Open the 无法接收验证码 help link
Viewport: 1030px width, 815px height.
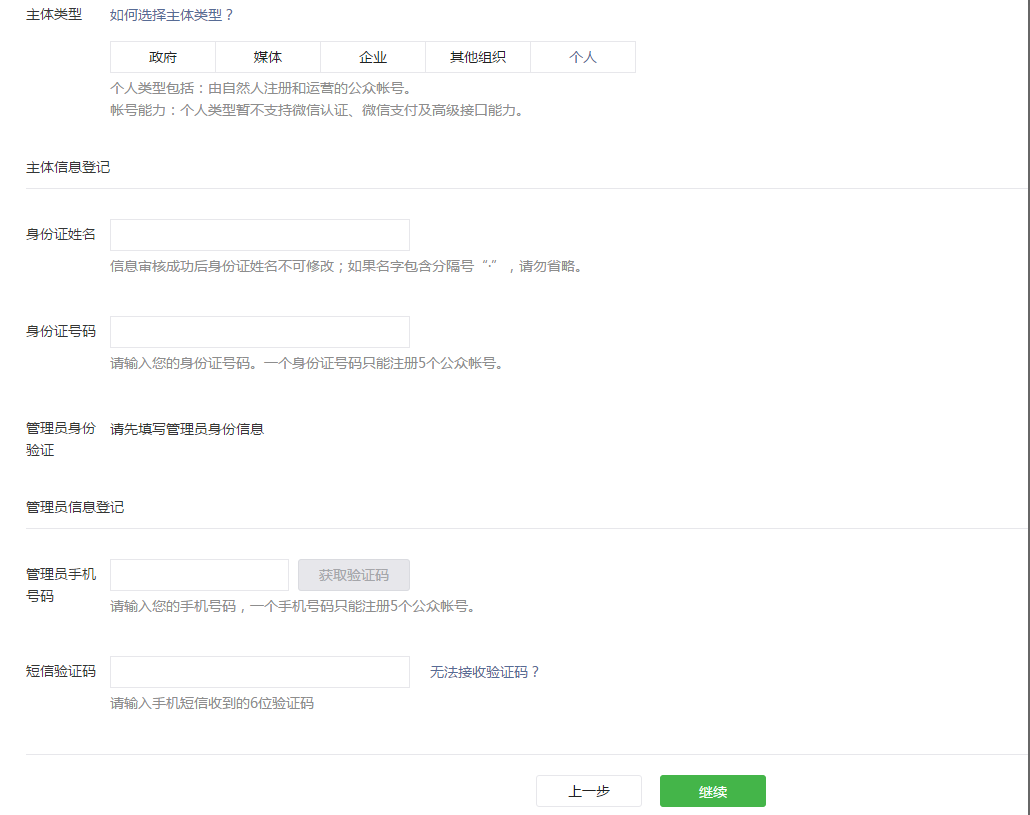click(x=485, y=672)
